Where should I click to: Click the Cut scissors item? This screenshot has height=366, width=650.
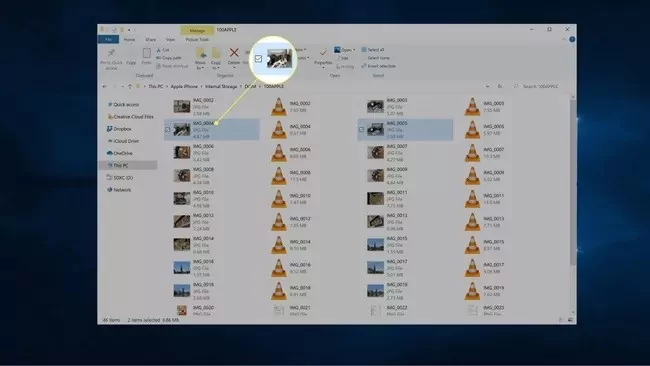(x=163, y=50)
